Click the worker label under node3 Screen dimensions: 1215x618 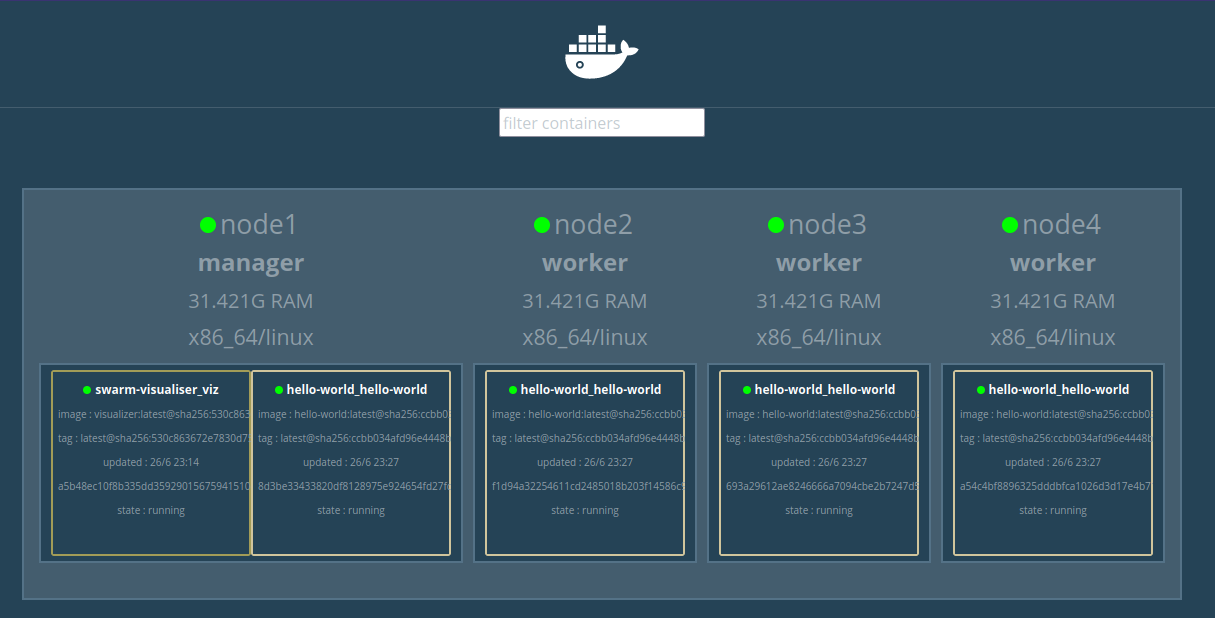pyautogui.click(x=819, y=263)
